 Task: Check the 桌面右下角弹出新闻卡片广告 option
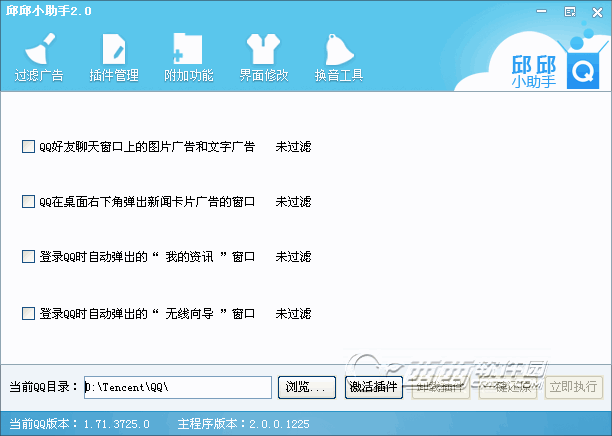pyautogui.click(x=28, y=202)
